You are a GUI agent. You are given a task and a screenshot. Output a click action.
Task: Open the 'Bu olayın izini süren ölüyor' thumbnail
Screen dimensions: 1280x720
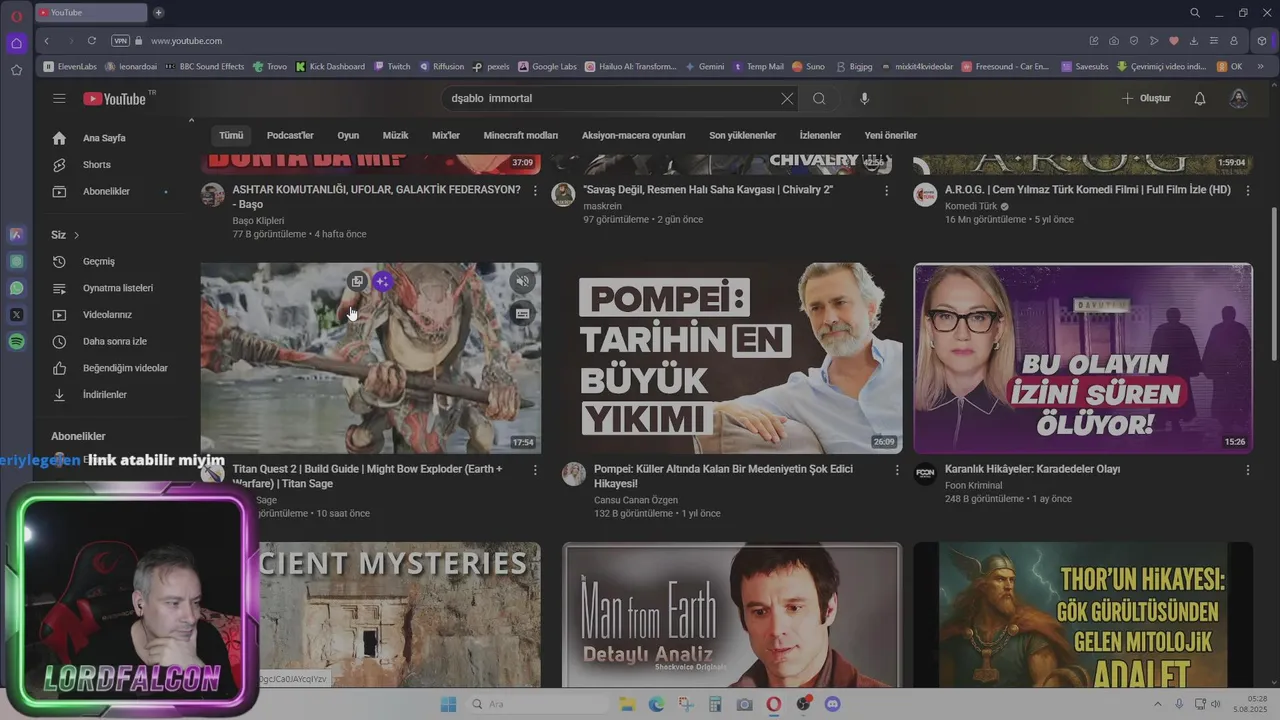(x=1083, y=358)
